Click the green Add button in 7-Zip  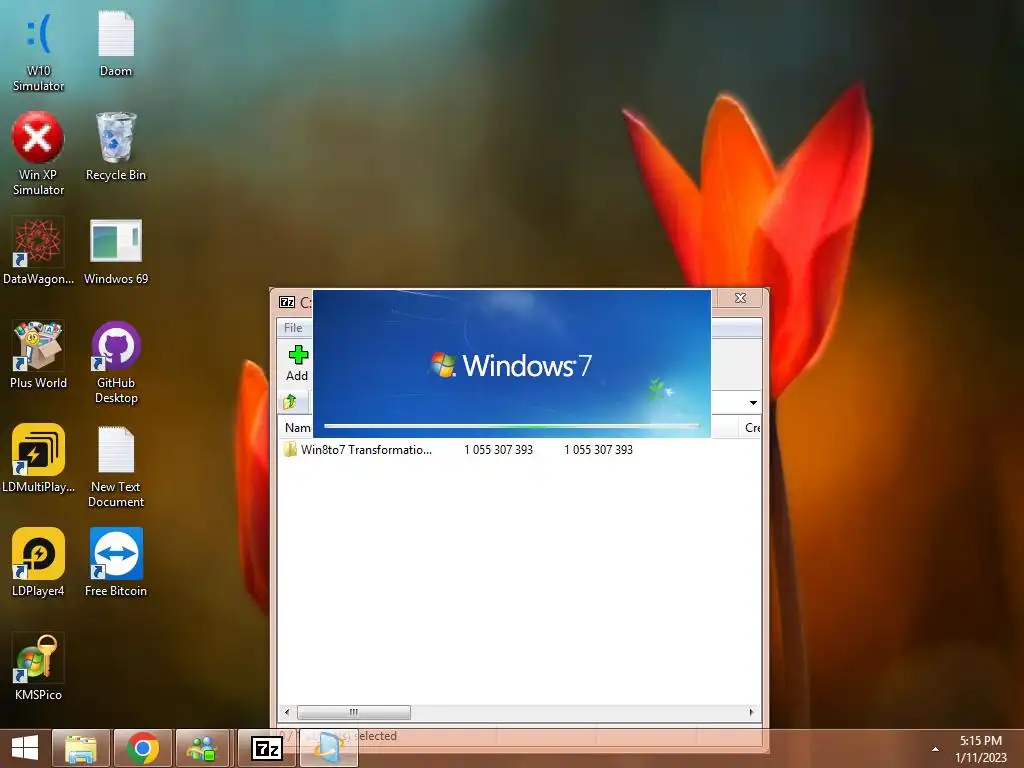coord(297,363)
